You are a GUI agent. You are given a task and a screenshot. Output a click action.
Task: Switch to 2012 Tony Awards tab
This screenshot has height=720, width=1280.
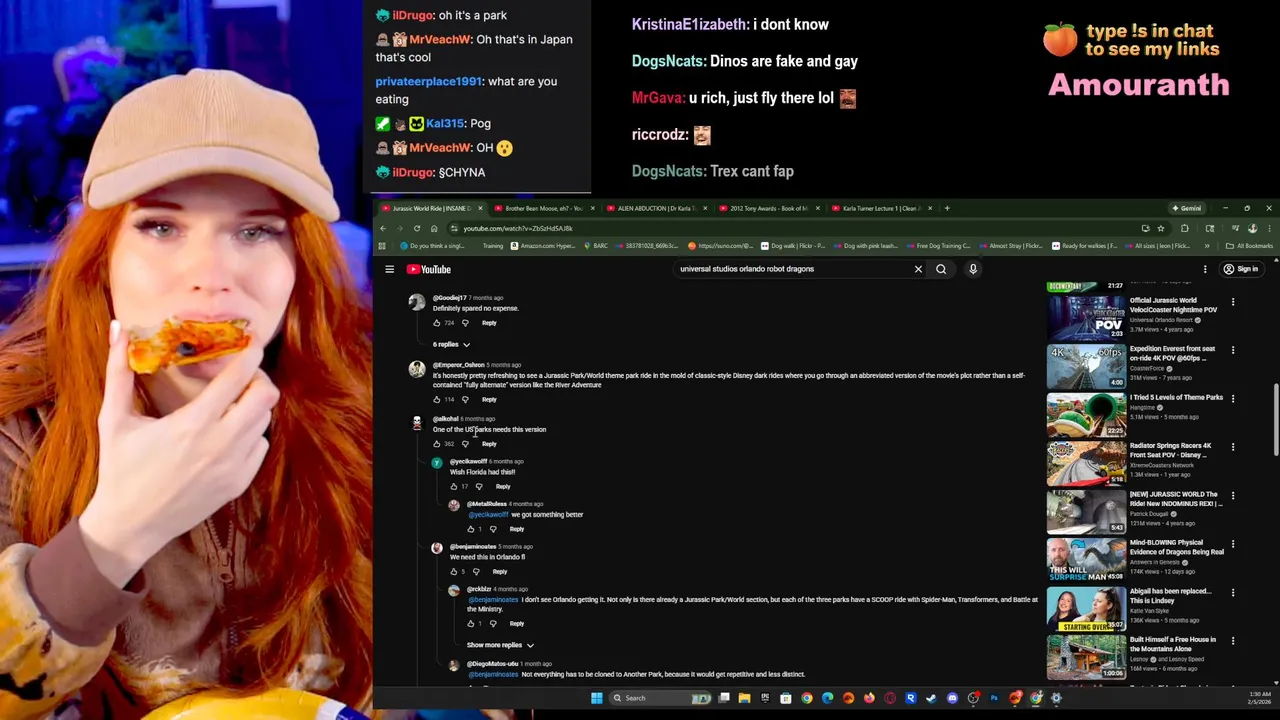coord(768,208)
